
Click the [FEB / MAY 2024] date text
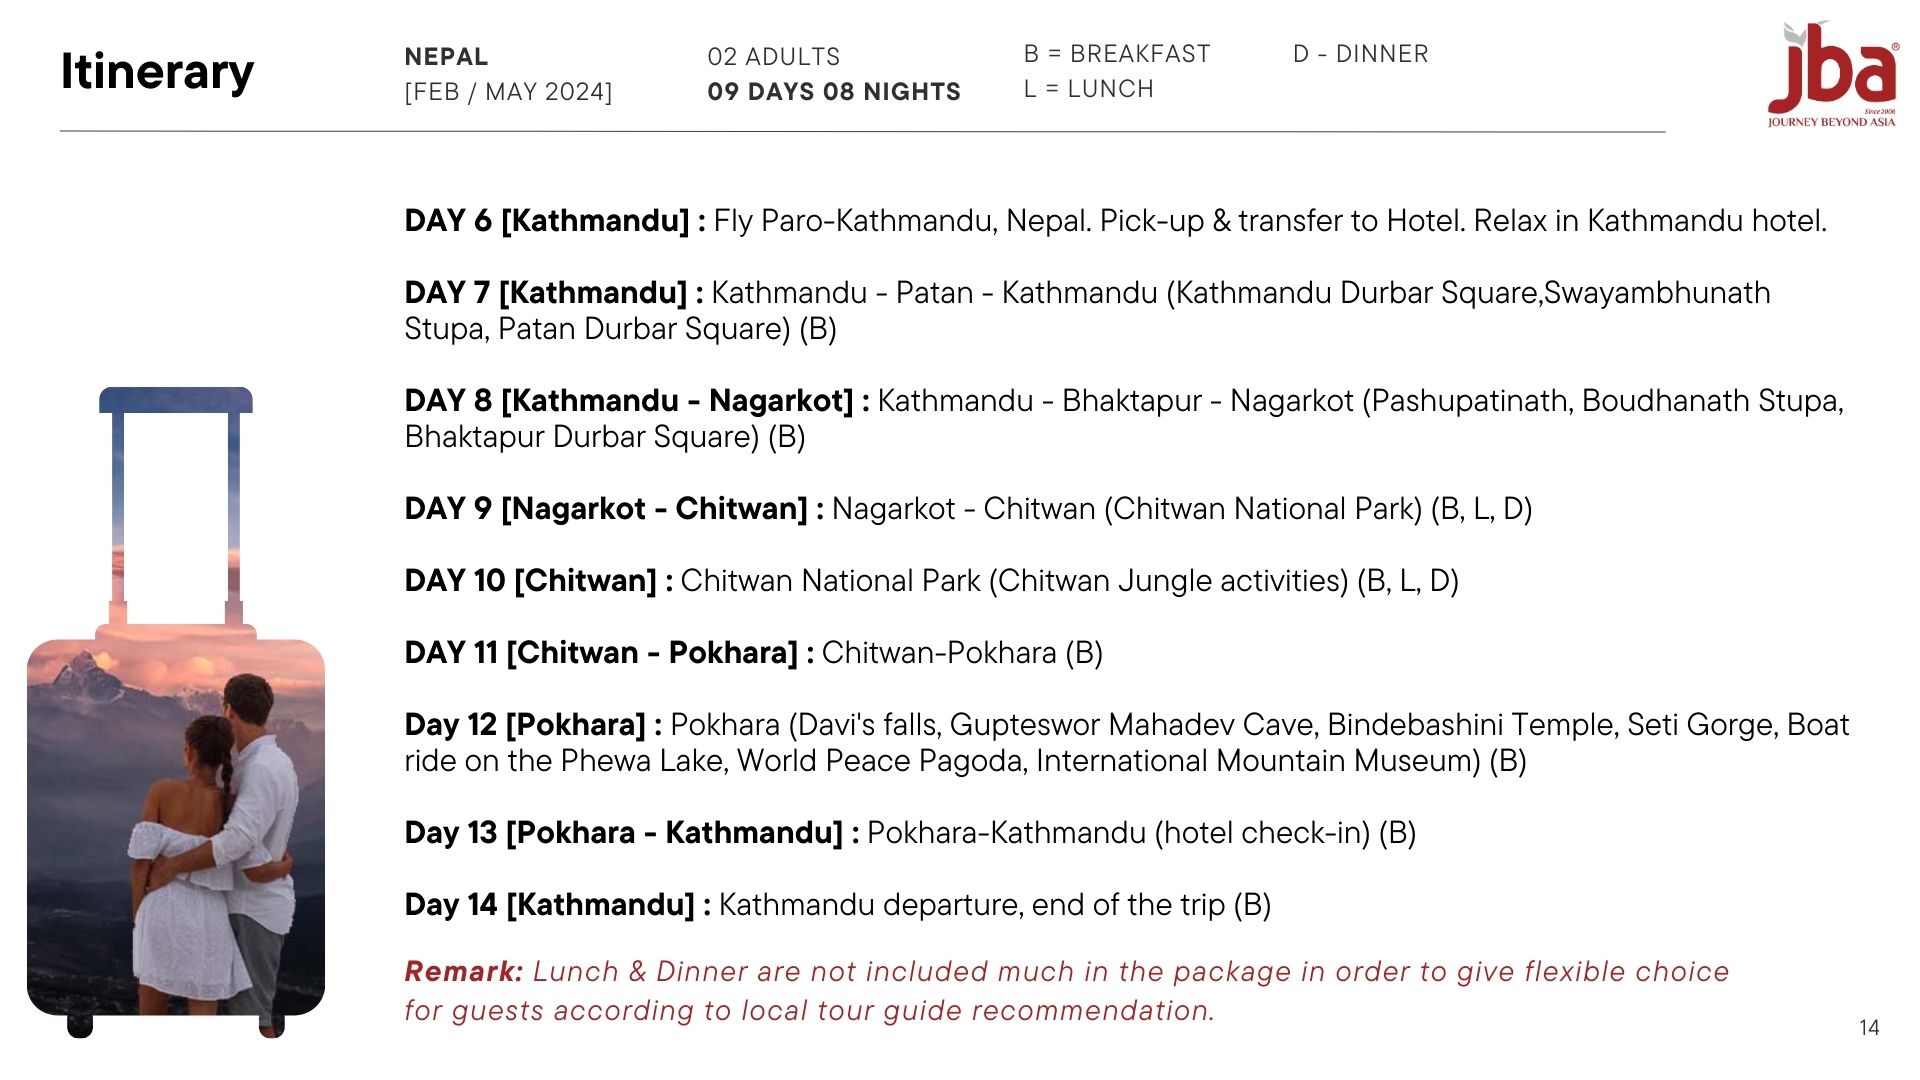pyautogui.click(x=508, y=92)
